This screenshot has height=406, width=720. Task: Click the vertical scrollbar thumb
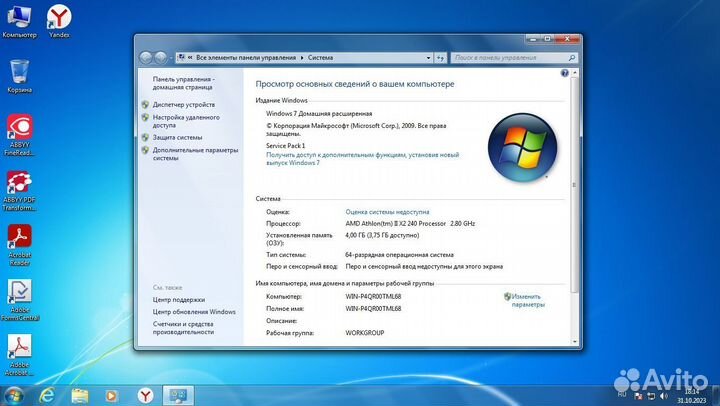pos(574,185)
